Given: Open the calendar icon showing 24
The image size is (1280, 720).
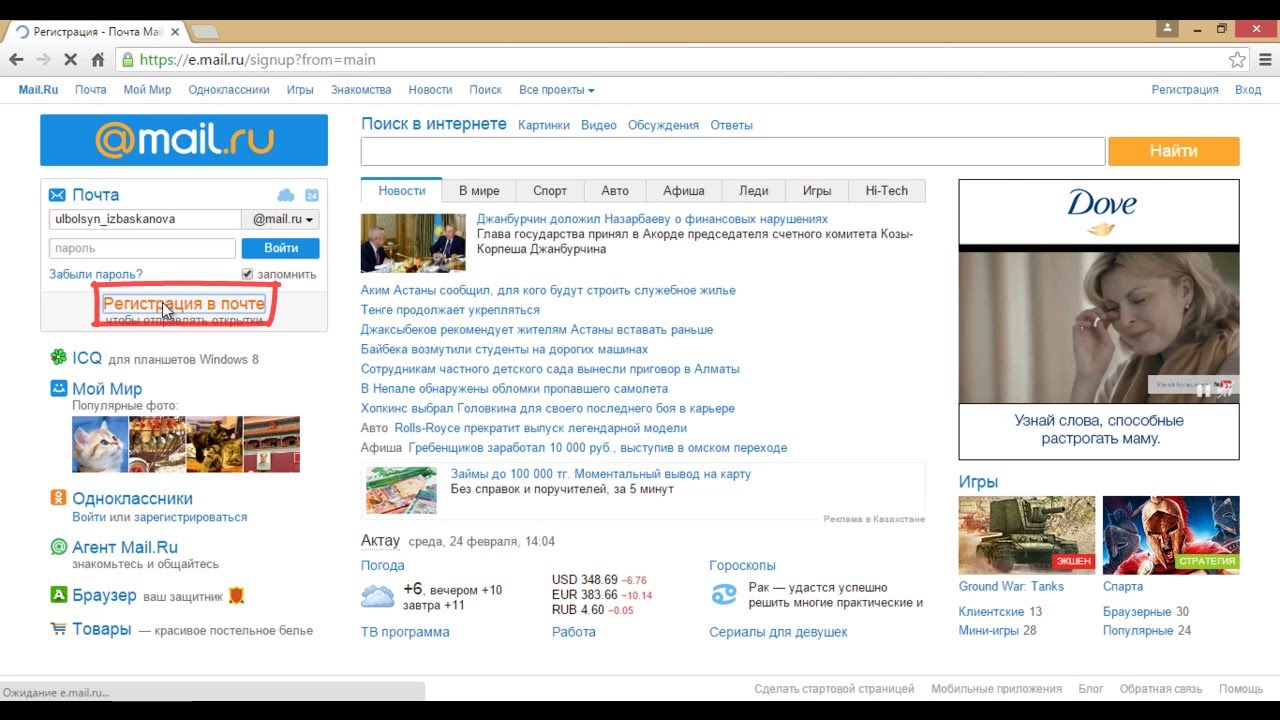Looking at the screenshot, I should click(311, 195).
